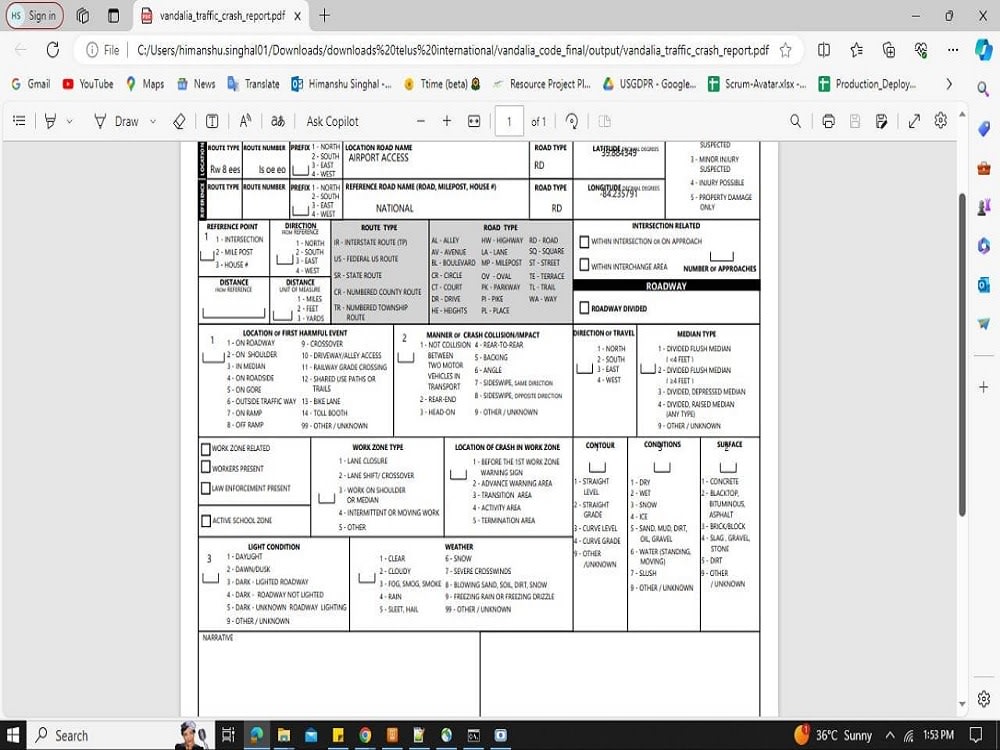
Task: Click the Save as icon
Action: tap(881, 121)
